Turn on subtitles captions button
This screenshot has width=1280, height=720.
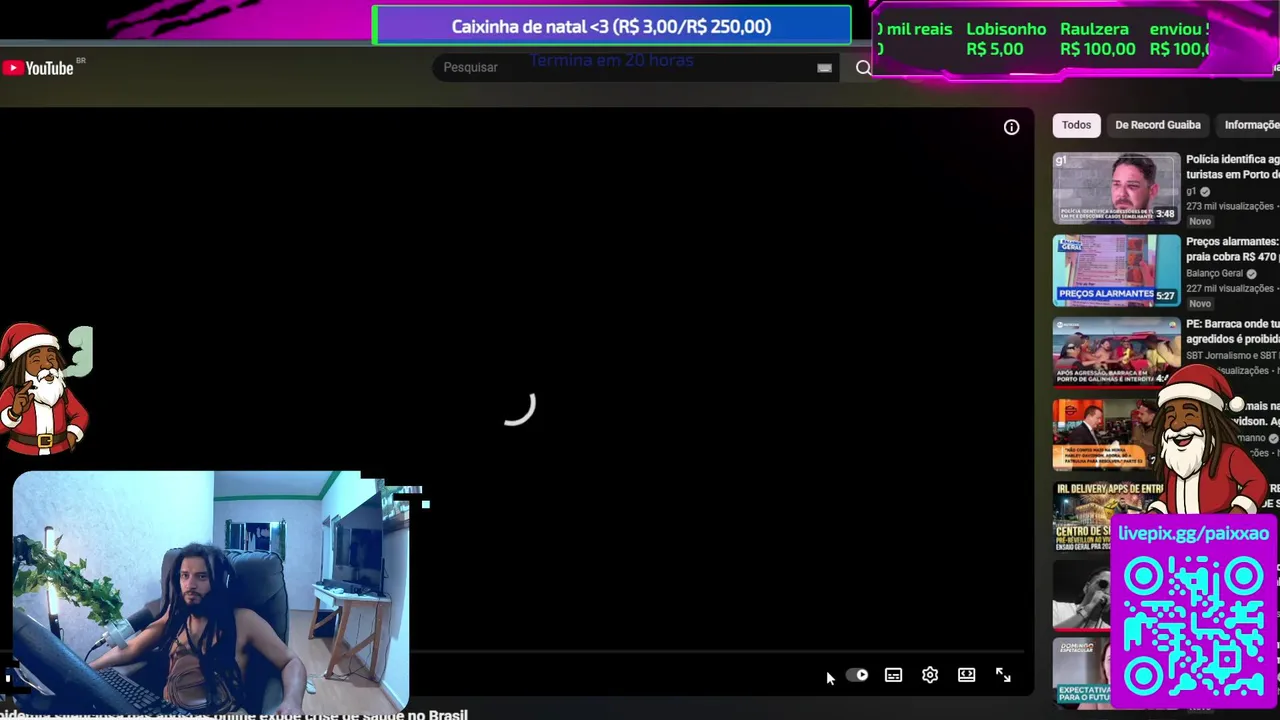pyautogui.click(x=893, y=675)
